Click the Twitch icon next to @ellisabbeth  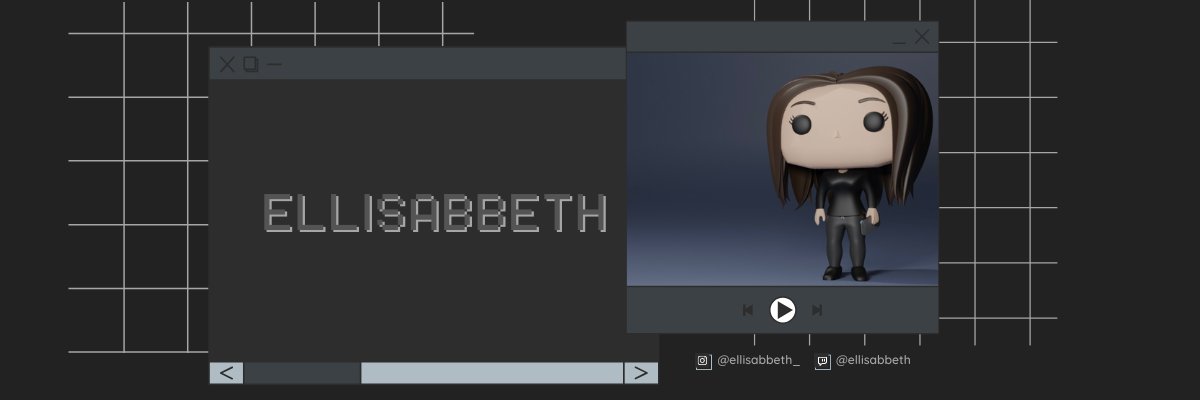tap(822, 361)
